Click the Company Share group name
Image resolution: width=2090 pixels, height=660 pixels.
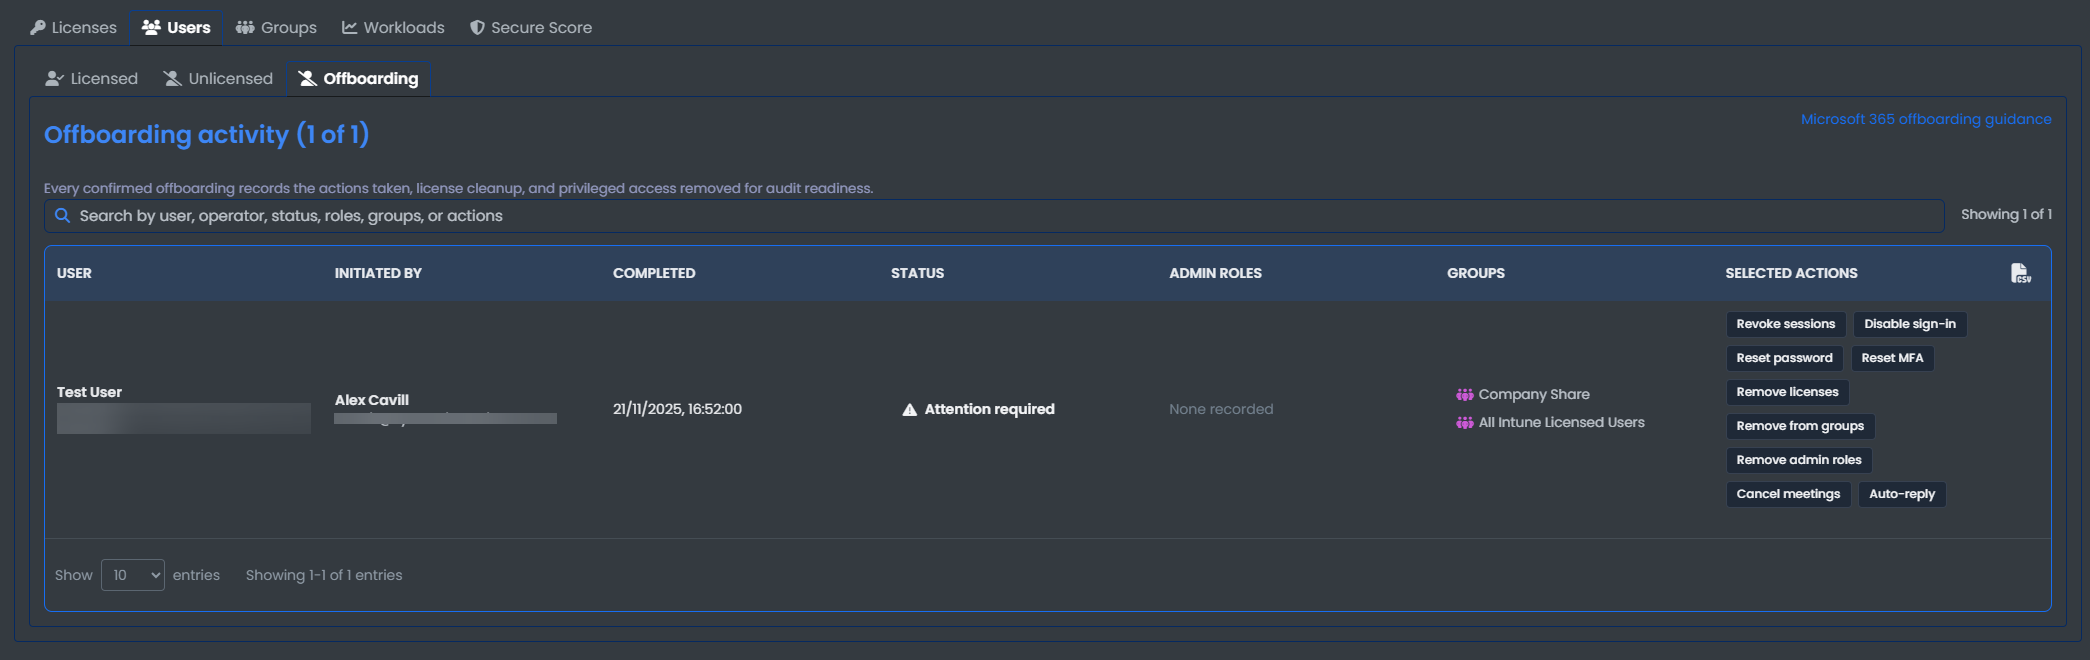1534,395
